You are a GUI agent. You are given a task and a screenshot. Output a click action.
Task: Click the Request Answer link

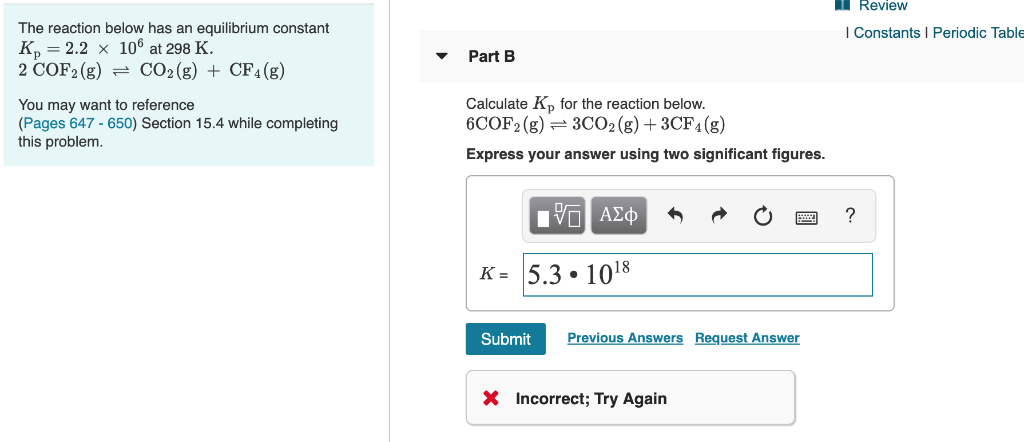[x=747, y=338]
